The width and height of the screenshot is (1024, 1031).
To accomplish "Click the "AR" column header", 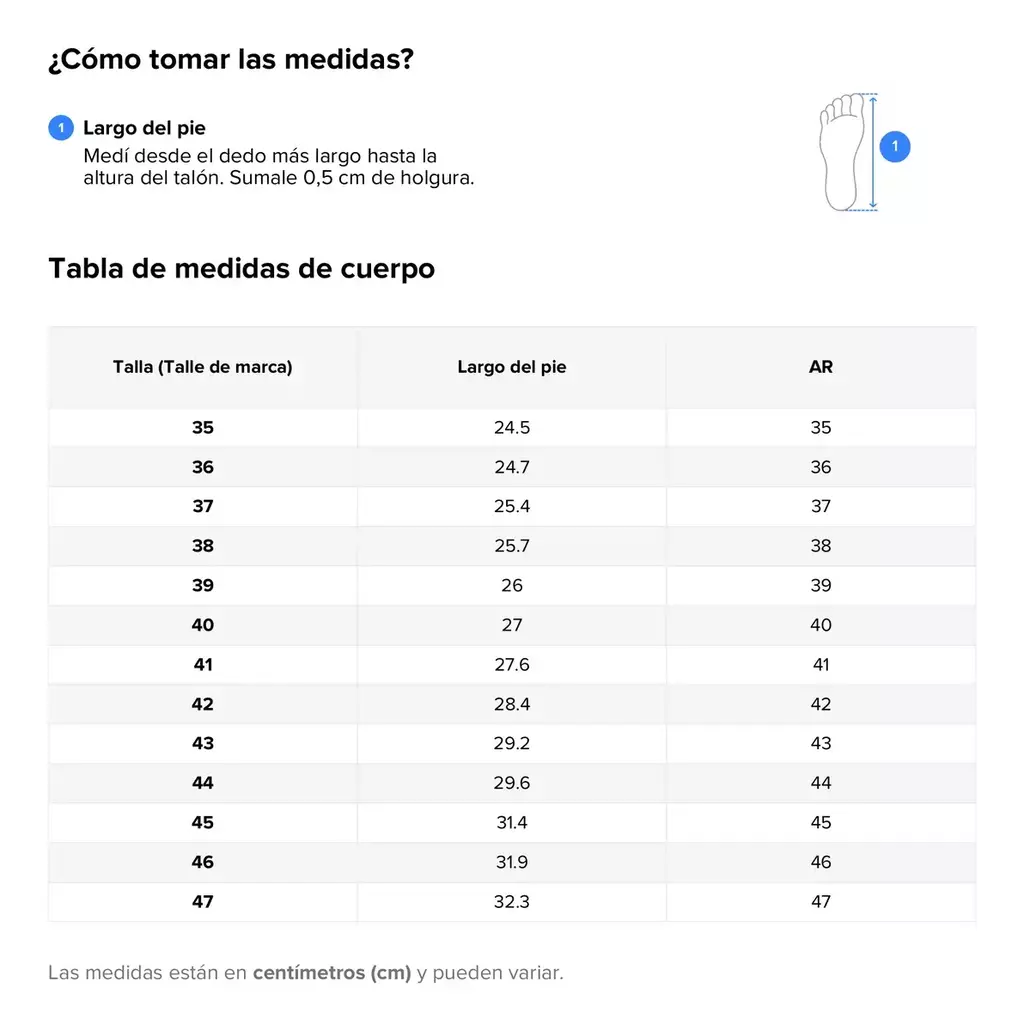I will pos(821,367).
